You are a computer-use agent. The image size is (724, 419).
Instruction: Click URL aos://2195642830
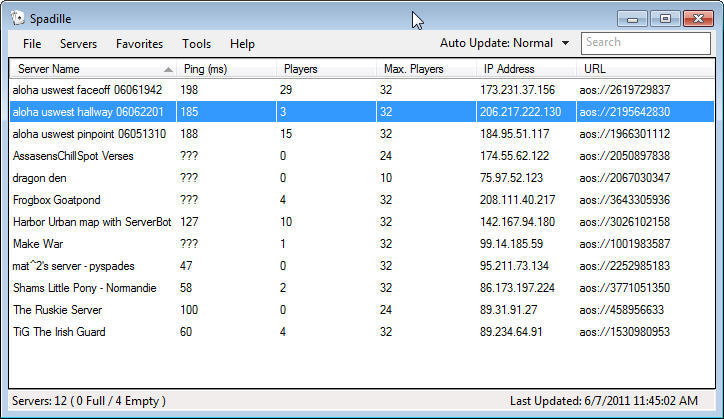pos(625,112)
